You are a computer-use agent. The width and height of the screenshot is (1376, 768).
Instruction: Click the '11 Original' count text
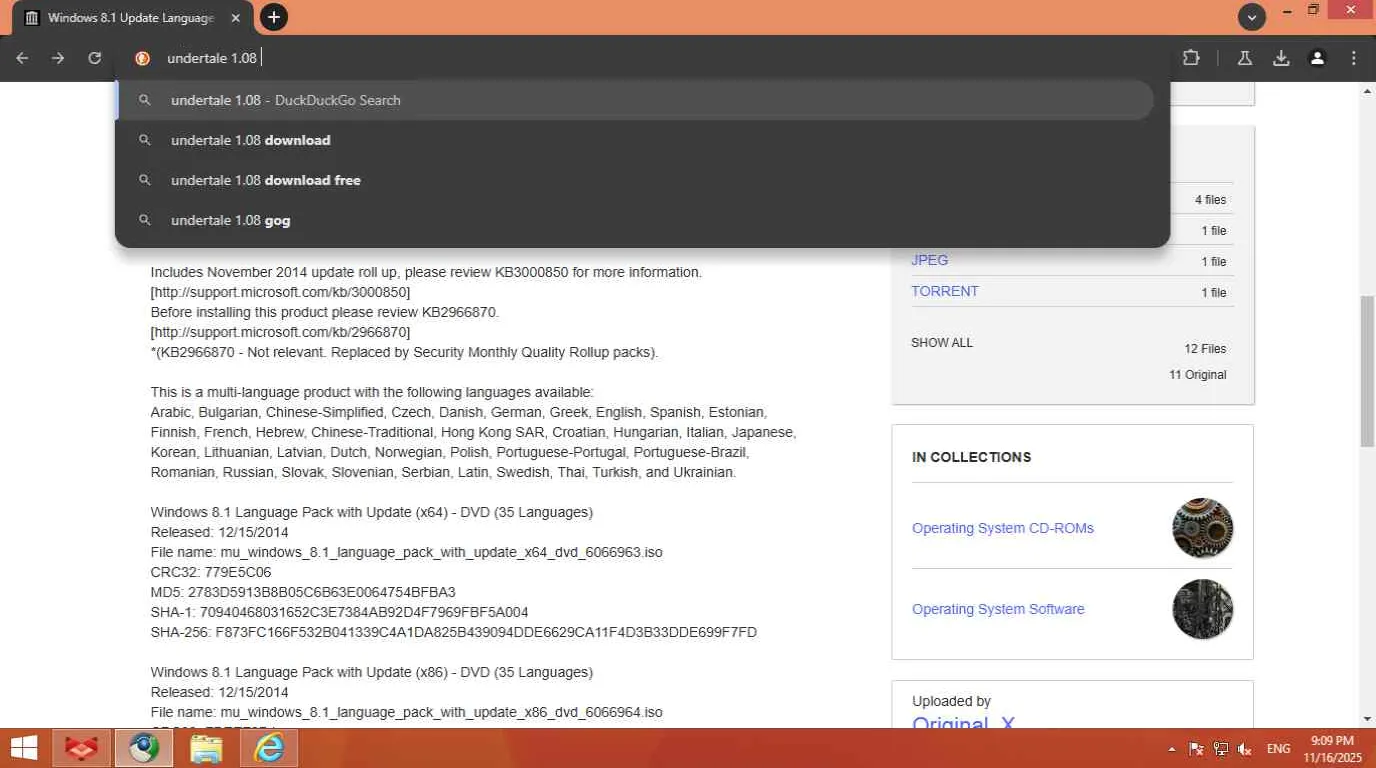point(1198,375)
